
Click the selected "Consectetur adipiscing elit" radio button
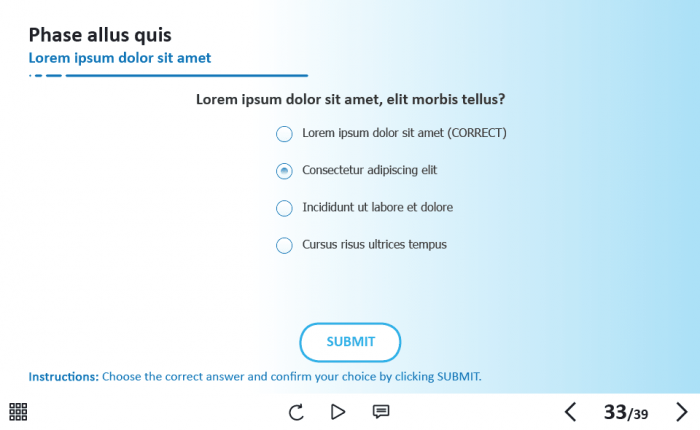click(284, 171)
